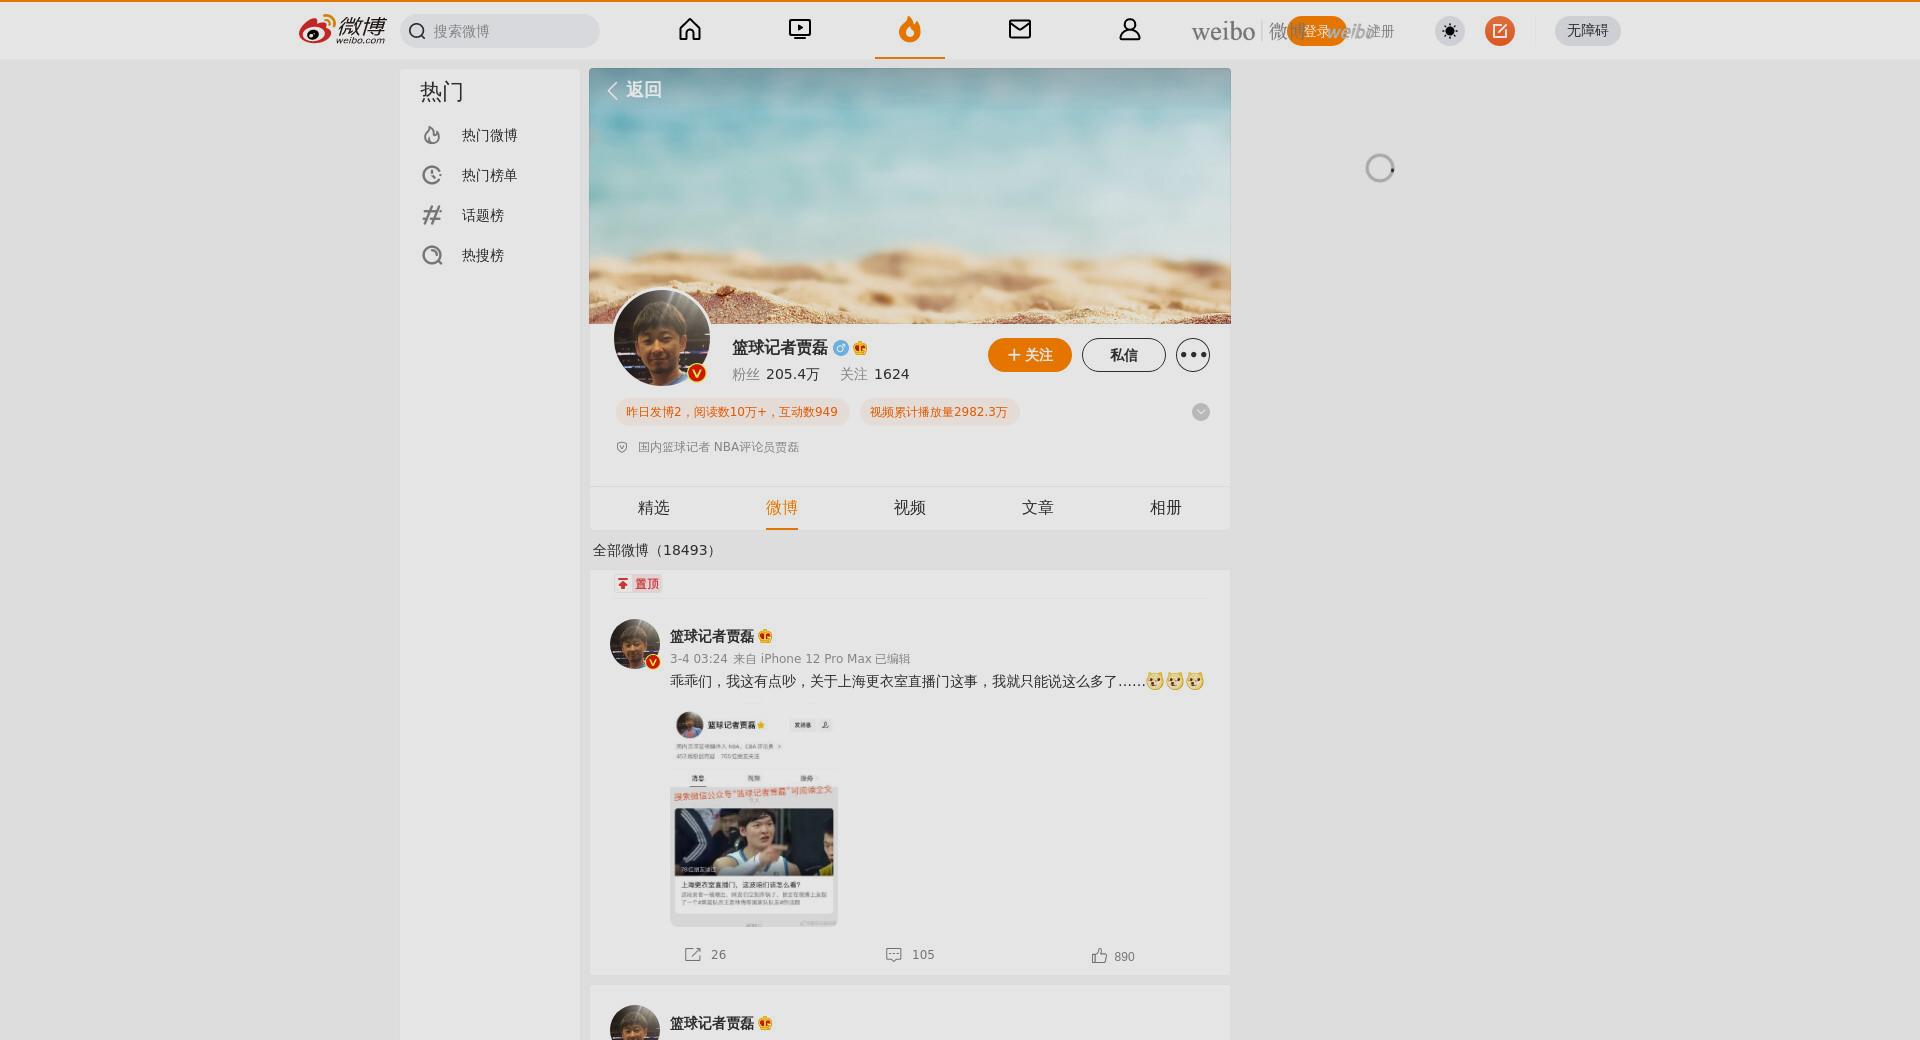Click the iPhone 12 Pro Max source text

coord(816,659)
